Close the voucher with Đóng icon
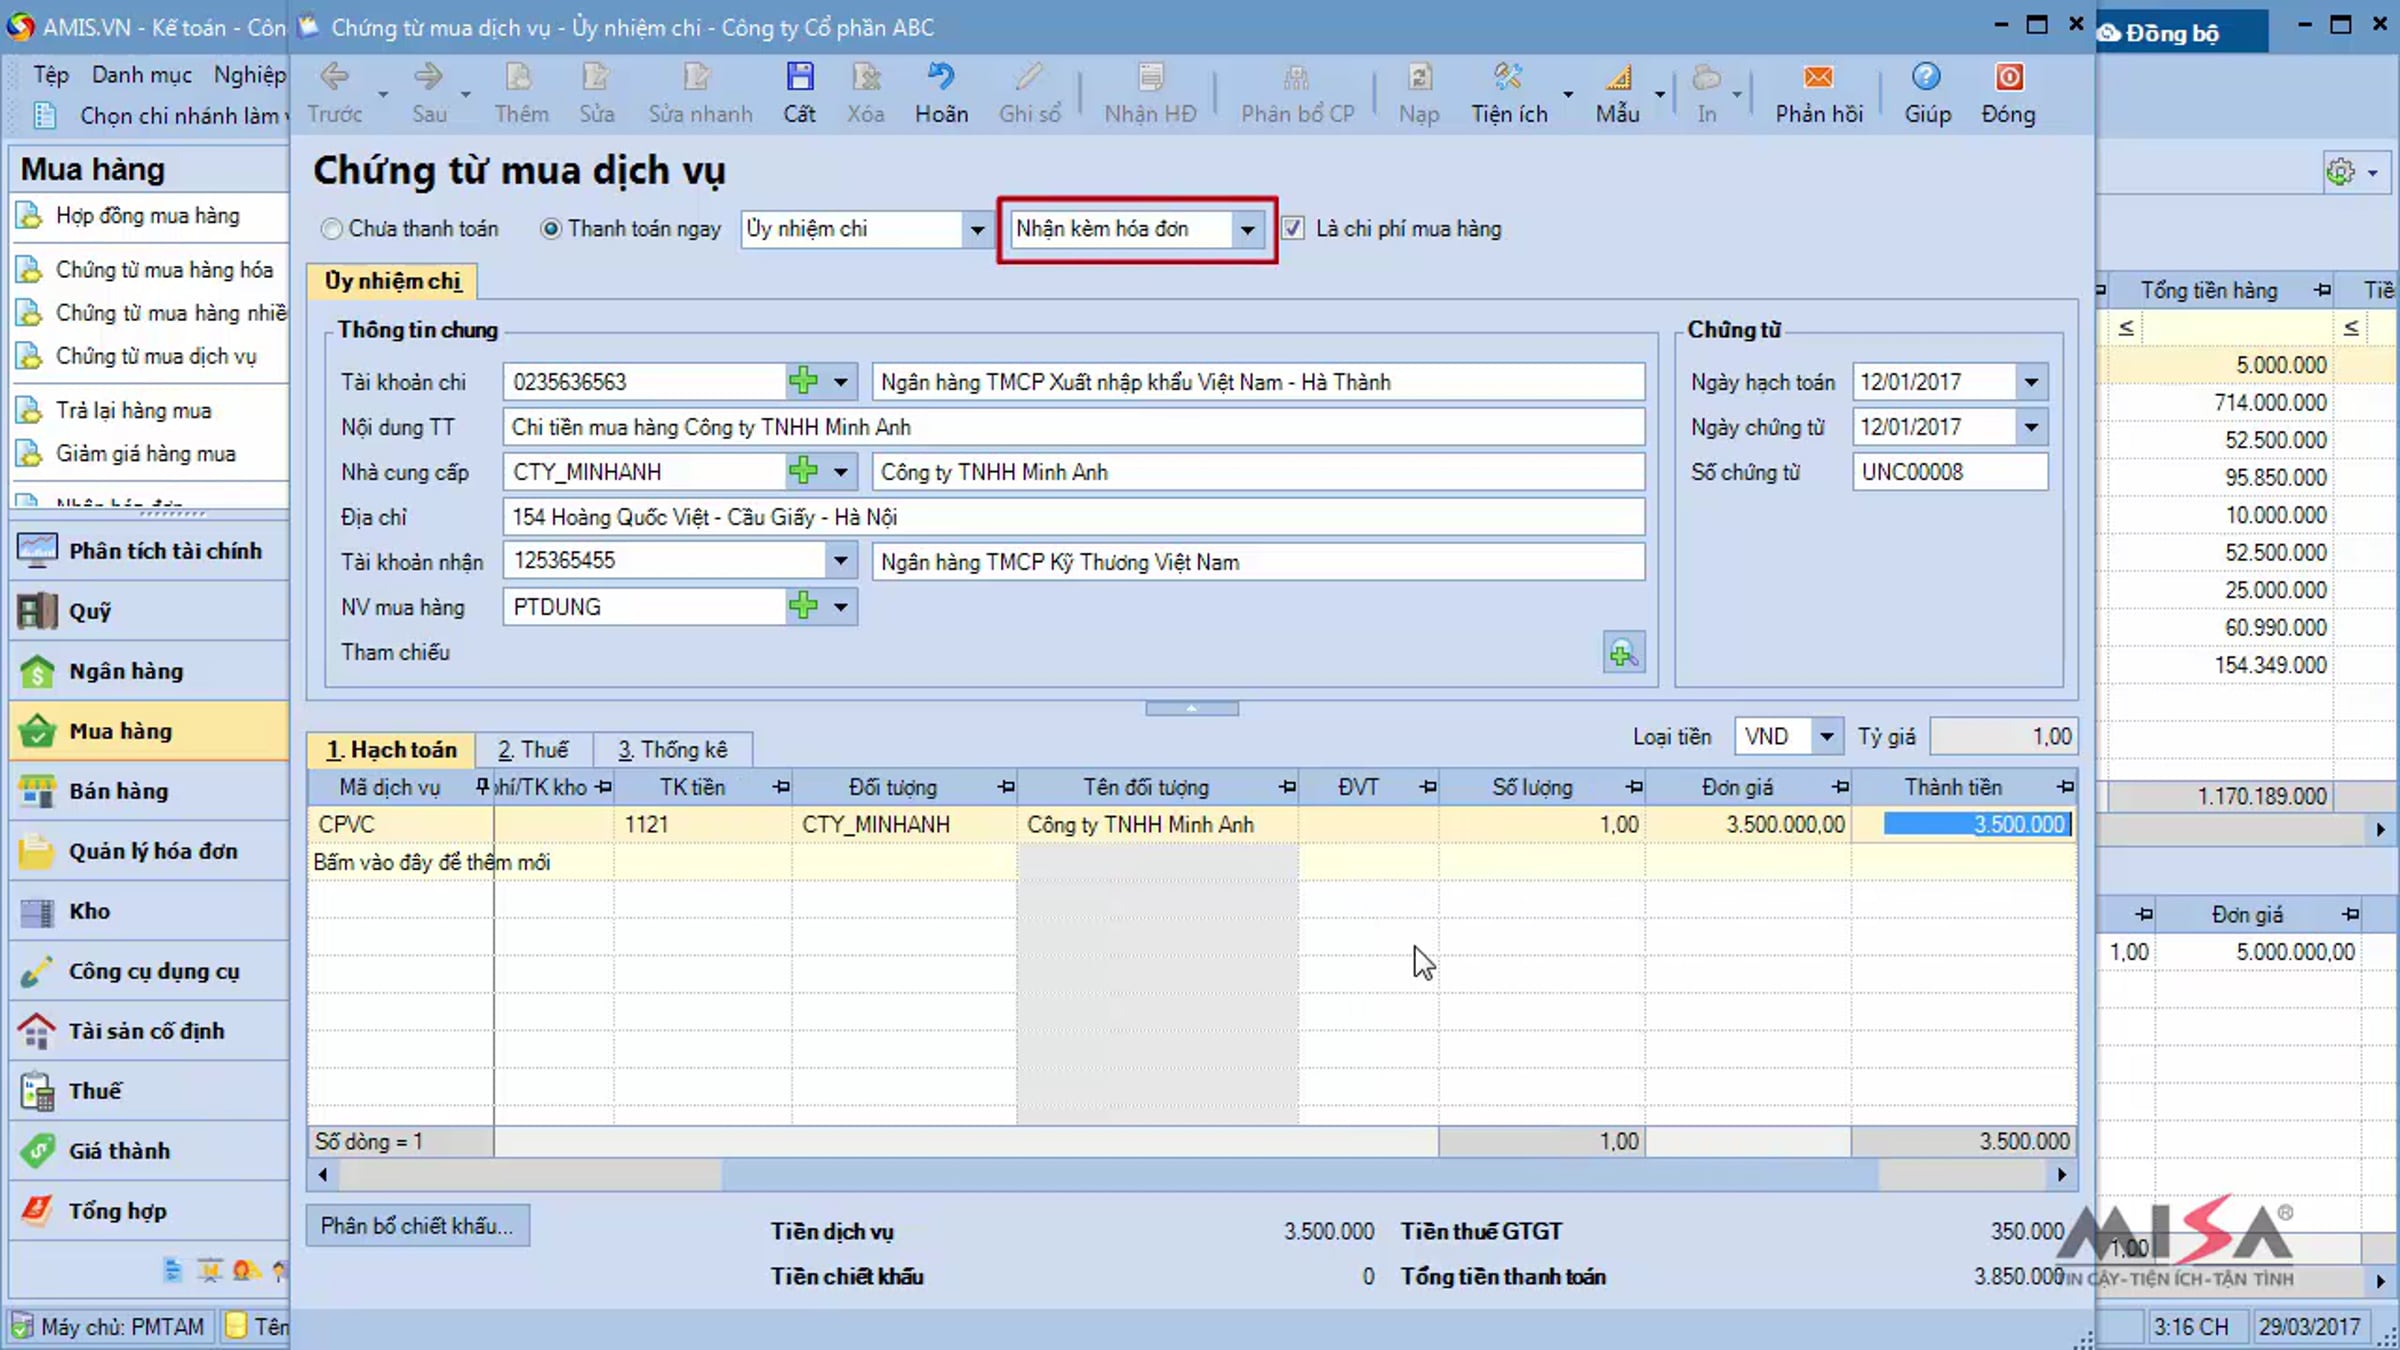The image size is (2400, 1350). pos(2008,78)
